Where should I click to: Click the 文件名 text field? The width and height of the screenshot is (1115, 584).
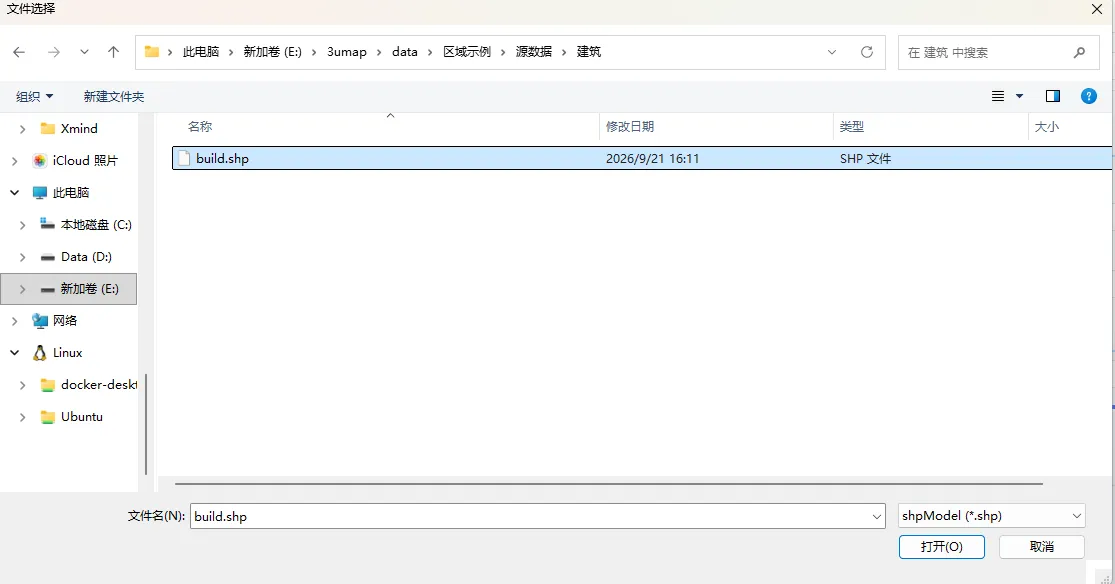[x=538, y=516]
